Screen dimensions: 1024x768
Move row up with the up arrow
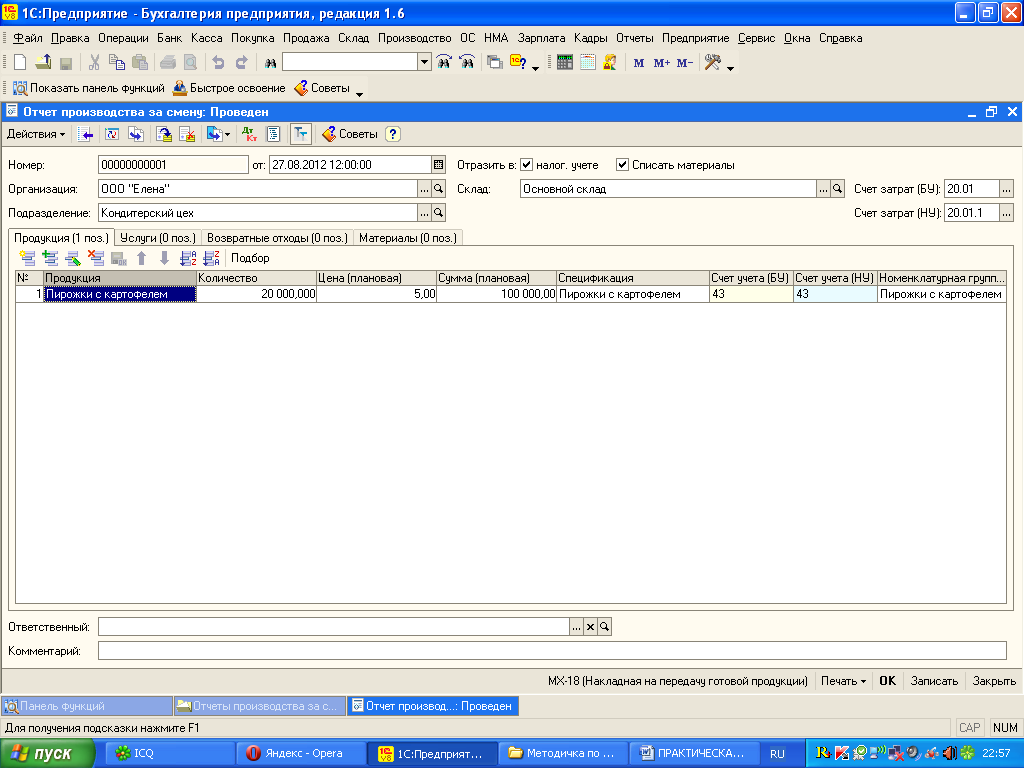142,258
